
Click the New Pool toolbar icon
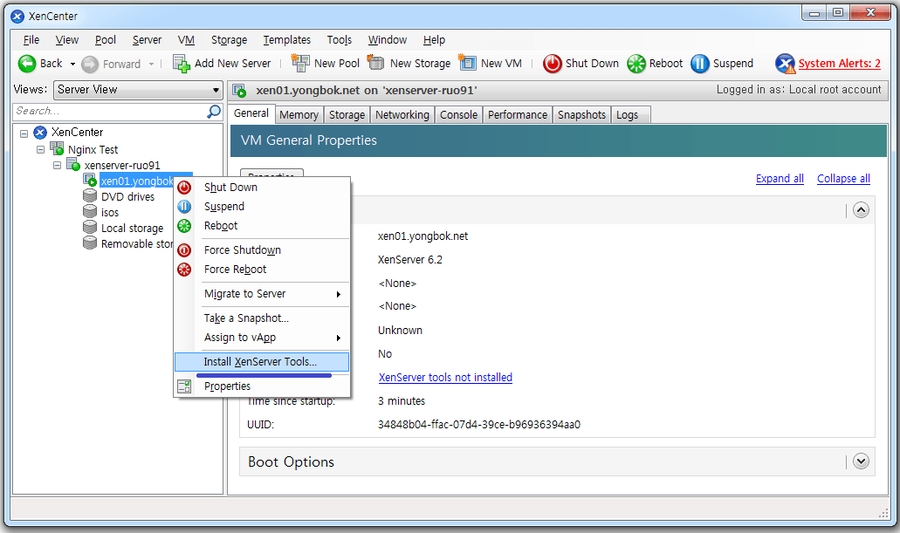pyautogui.click(x=300, y=63)
